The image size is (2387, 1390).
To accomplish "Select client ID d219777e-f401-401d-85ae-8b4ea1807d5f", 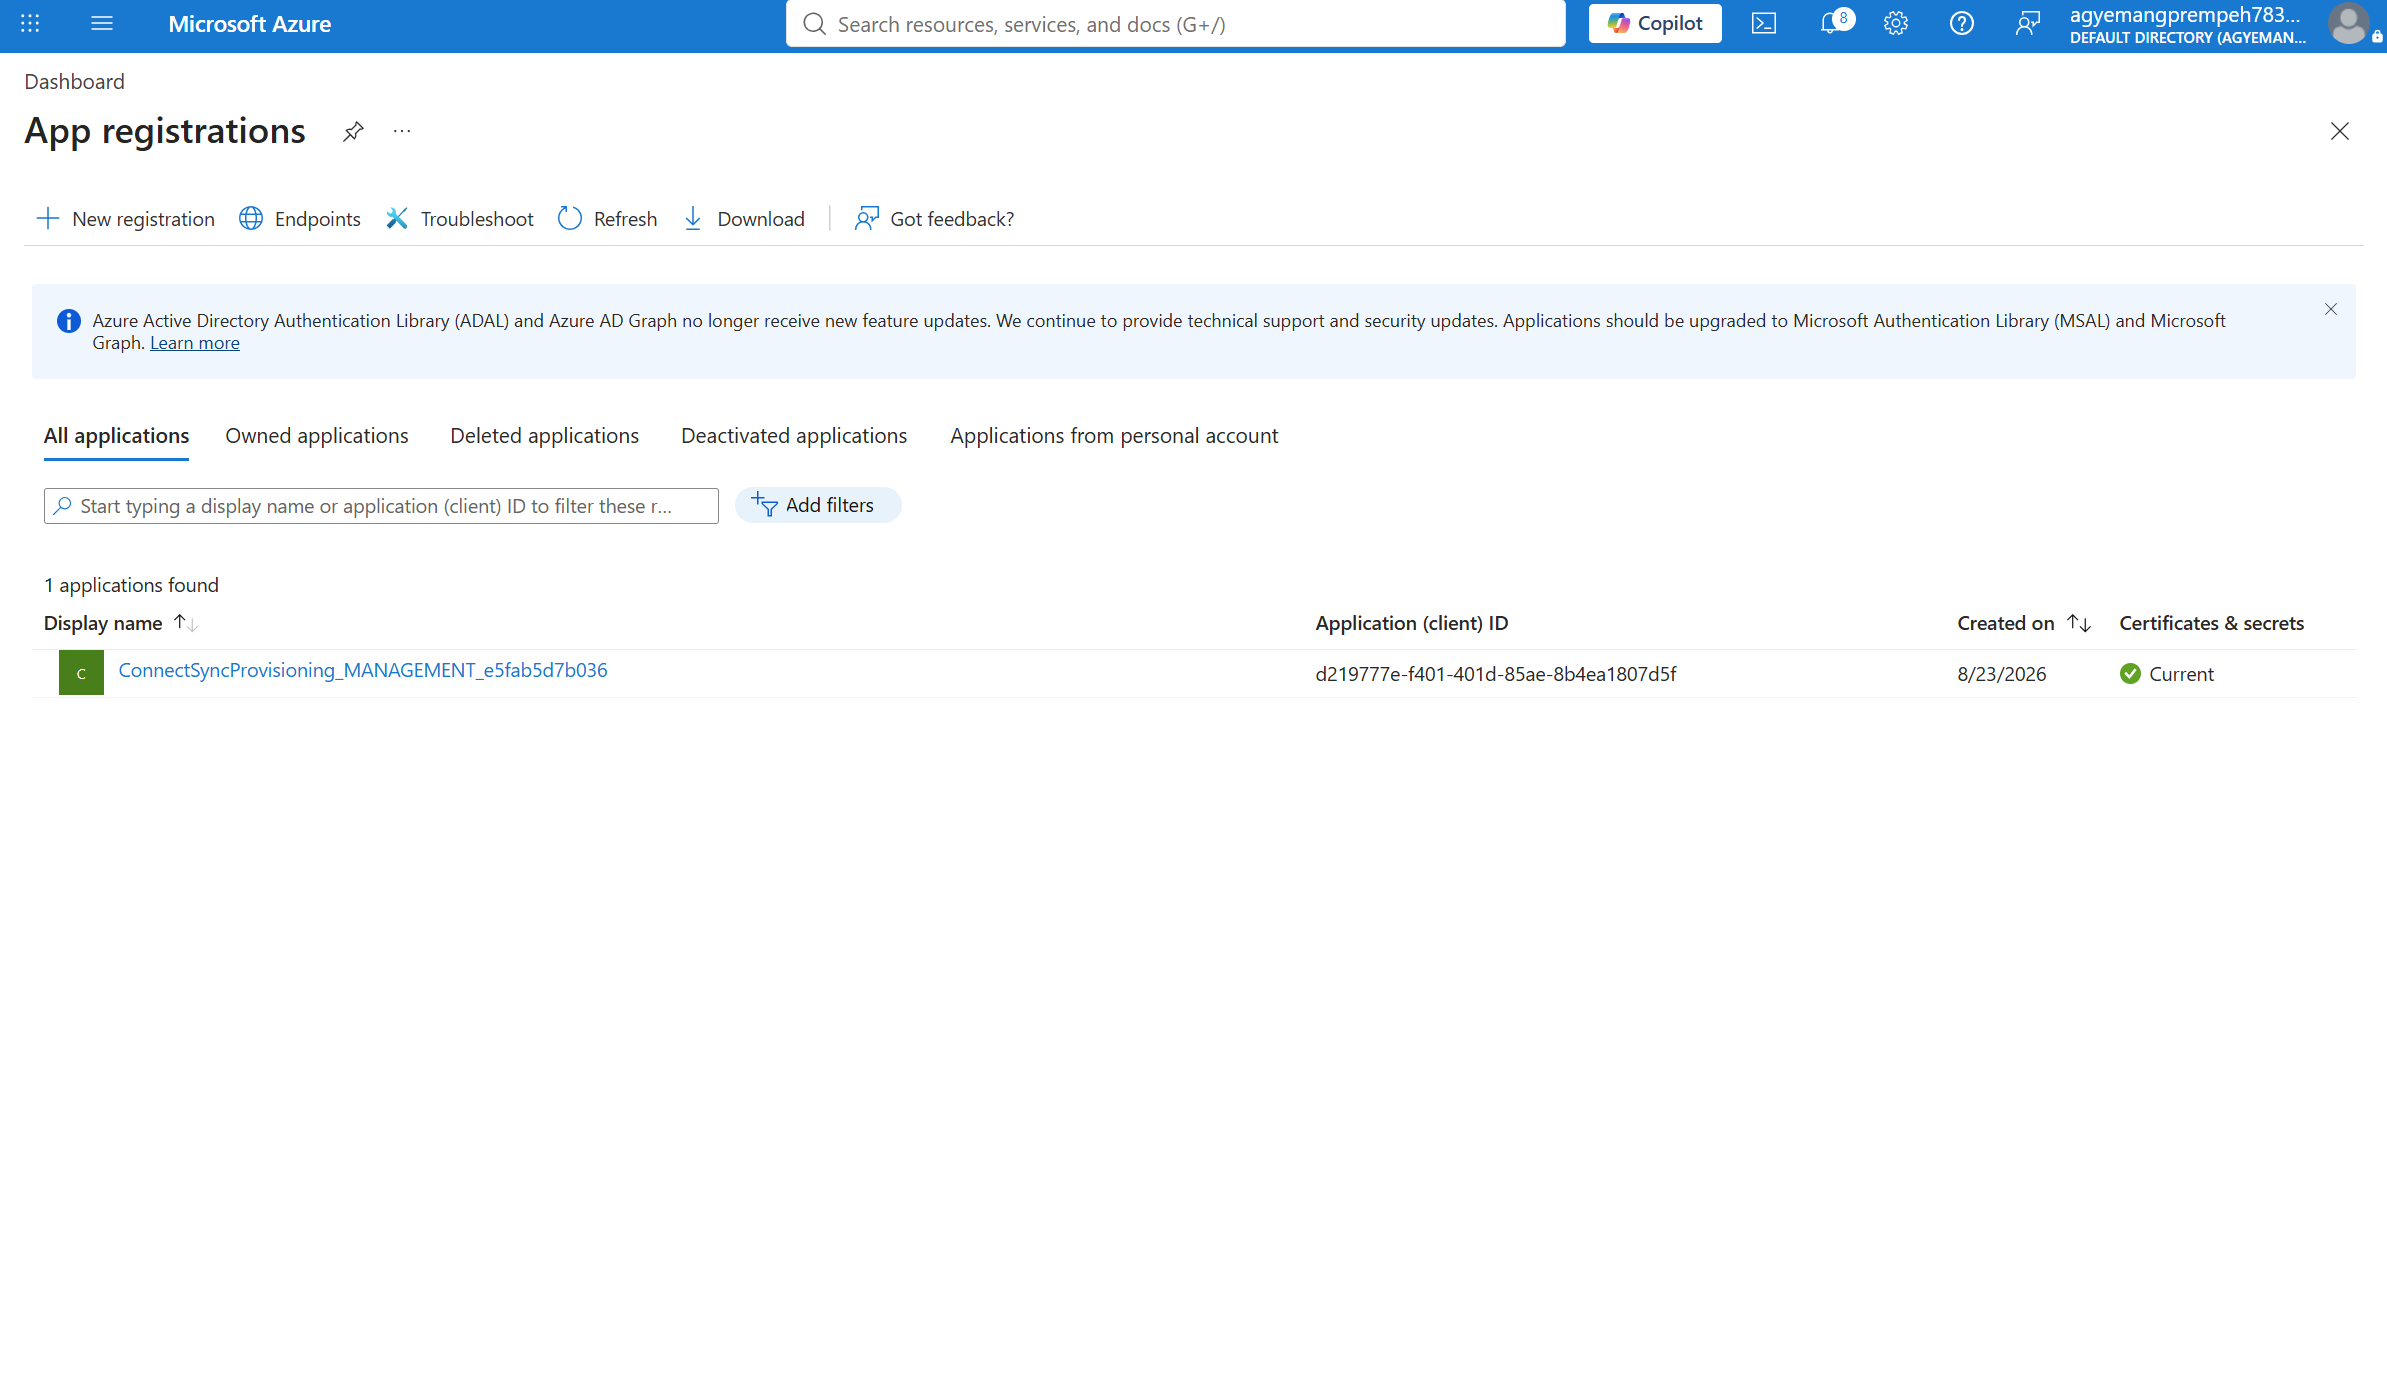I will [x=1496, y=674].
